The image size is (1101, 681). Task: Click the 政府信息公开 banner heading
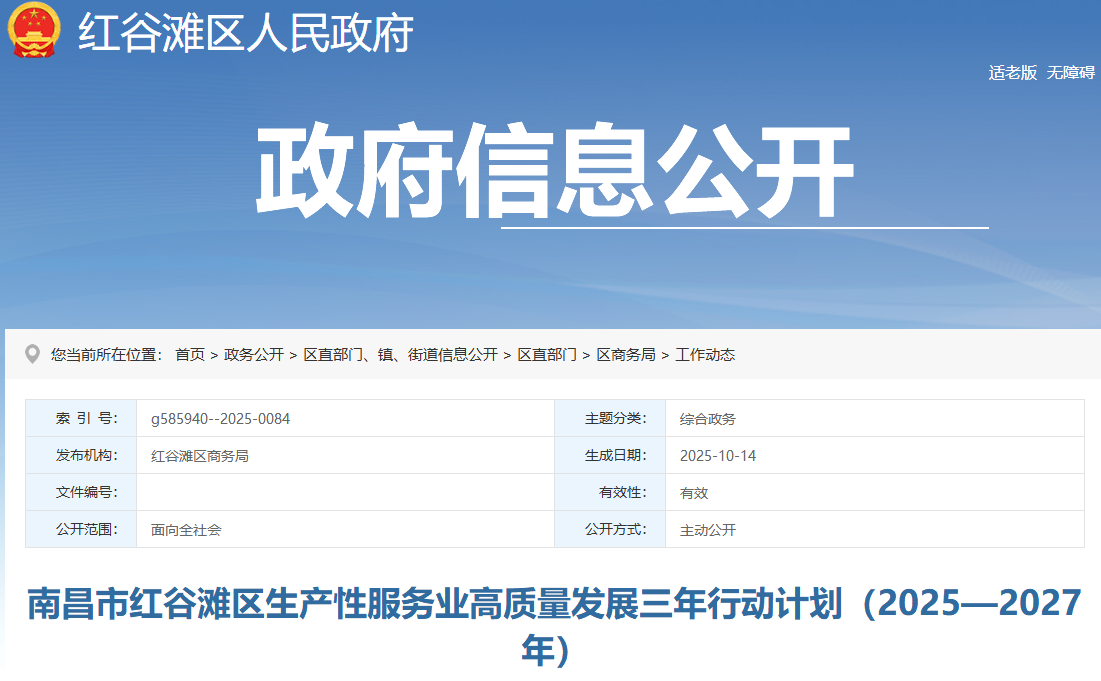point(555,170)
